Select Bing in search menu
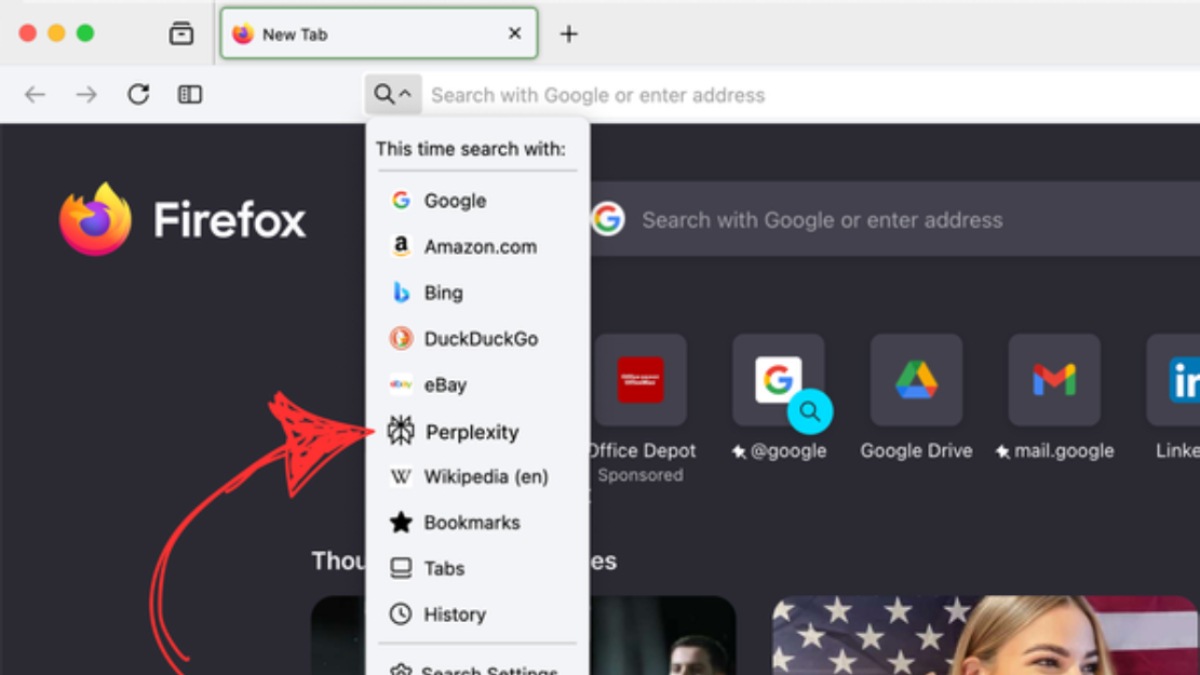Screen dimensions: 1200x675 (442, 293)
